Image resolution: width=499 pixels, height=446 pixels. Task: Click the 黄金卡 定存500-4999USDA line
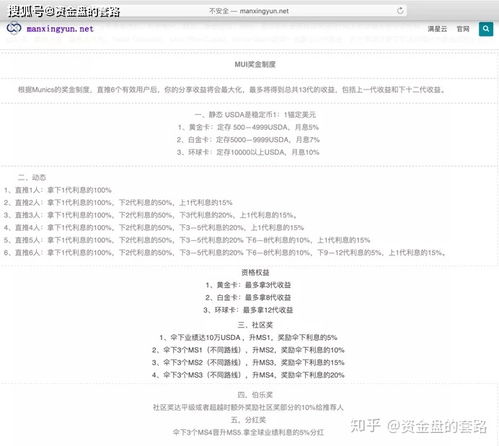point(248,127)
